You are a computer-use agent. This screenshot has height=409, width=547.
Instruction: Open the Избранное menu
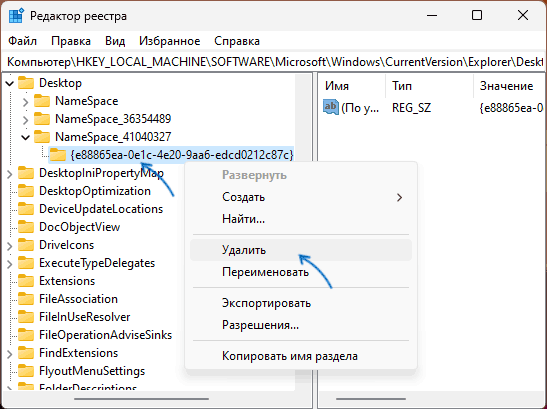[x=170, y=41]
